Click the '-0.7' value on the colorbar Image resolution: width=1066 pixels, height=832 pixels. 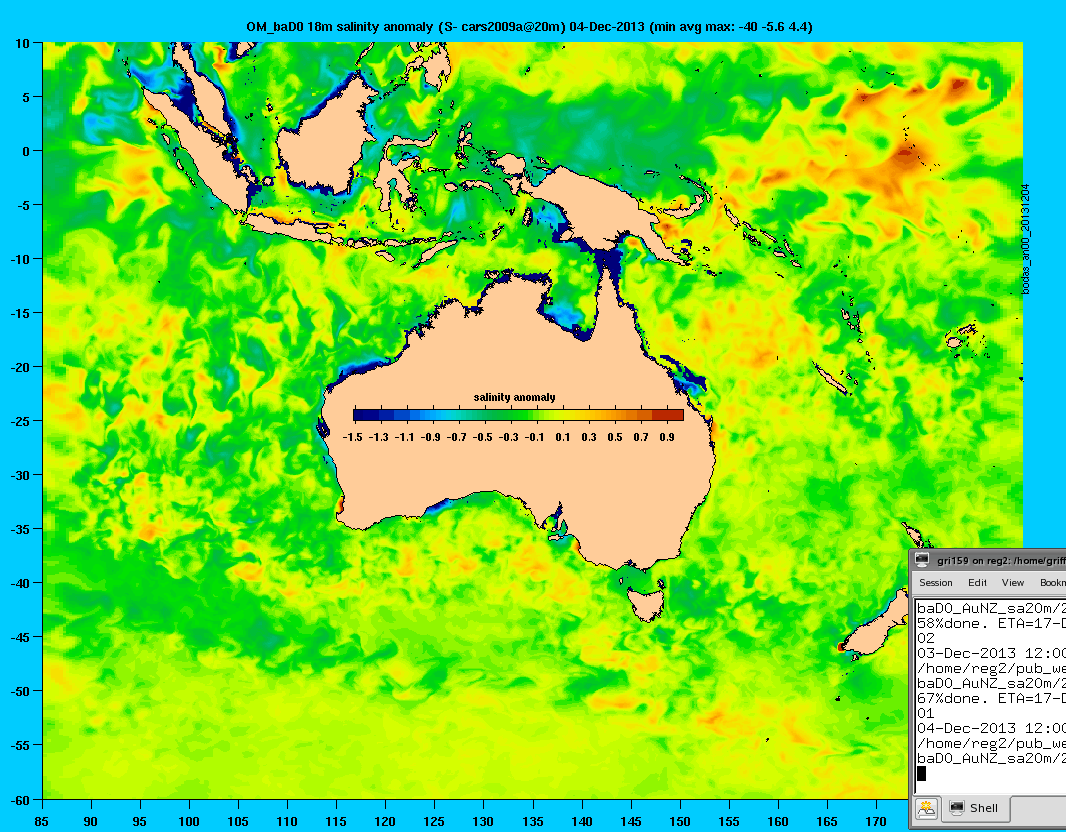pos(457,437)
